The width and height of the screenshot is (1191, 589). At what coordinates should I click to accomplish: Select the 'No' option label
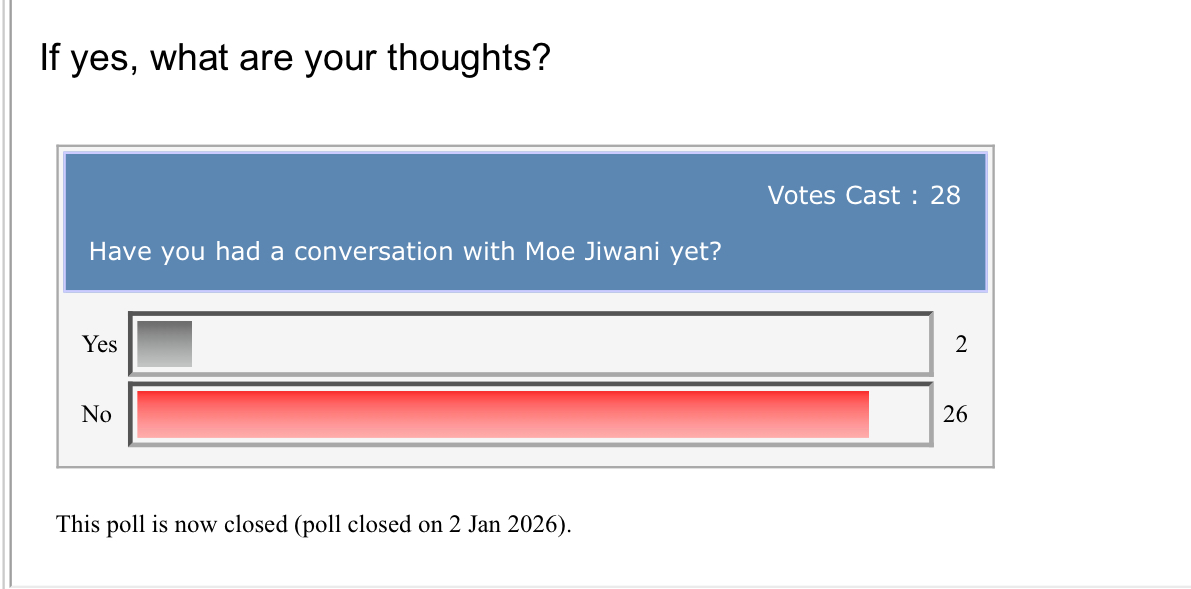click(97, 414)
